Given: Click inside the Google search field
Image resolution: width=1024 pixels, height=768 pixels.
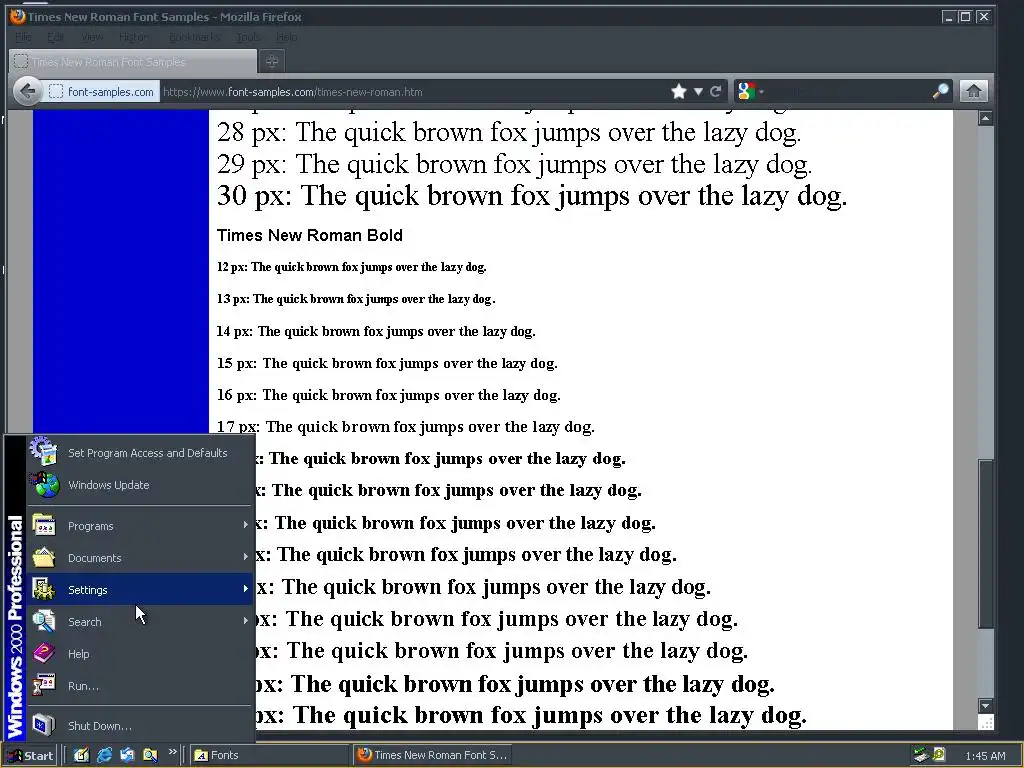Looking at the screenshot, I should point(848,91).
